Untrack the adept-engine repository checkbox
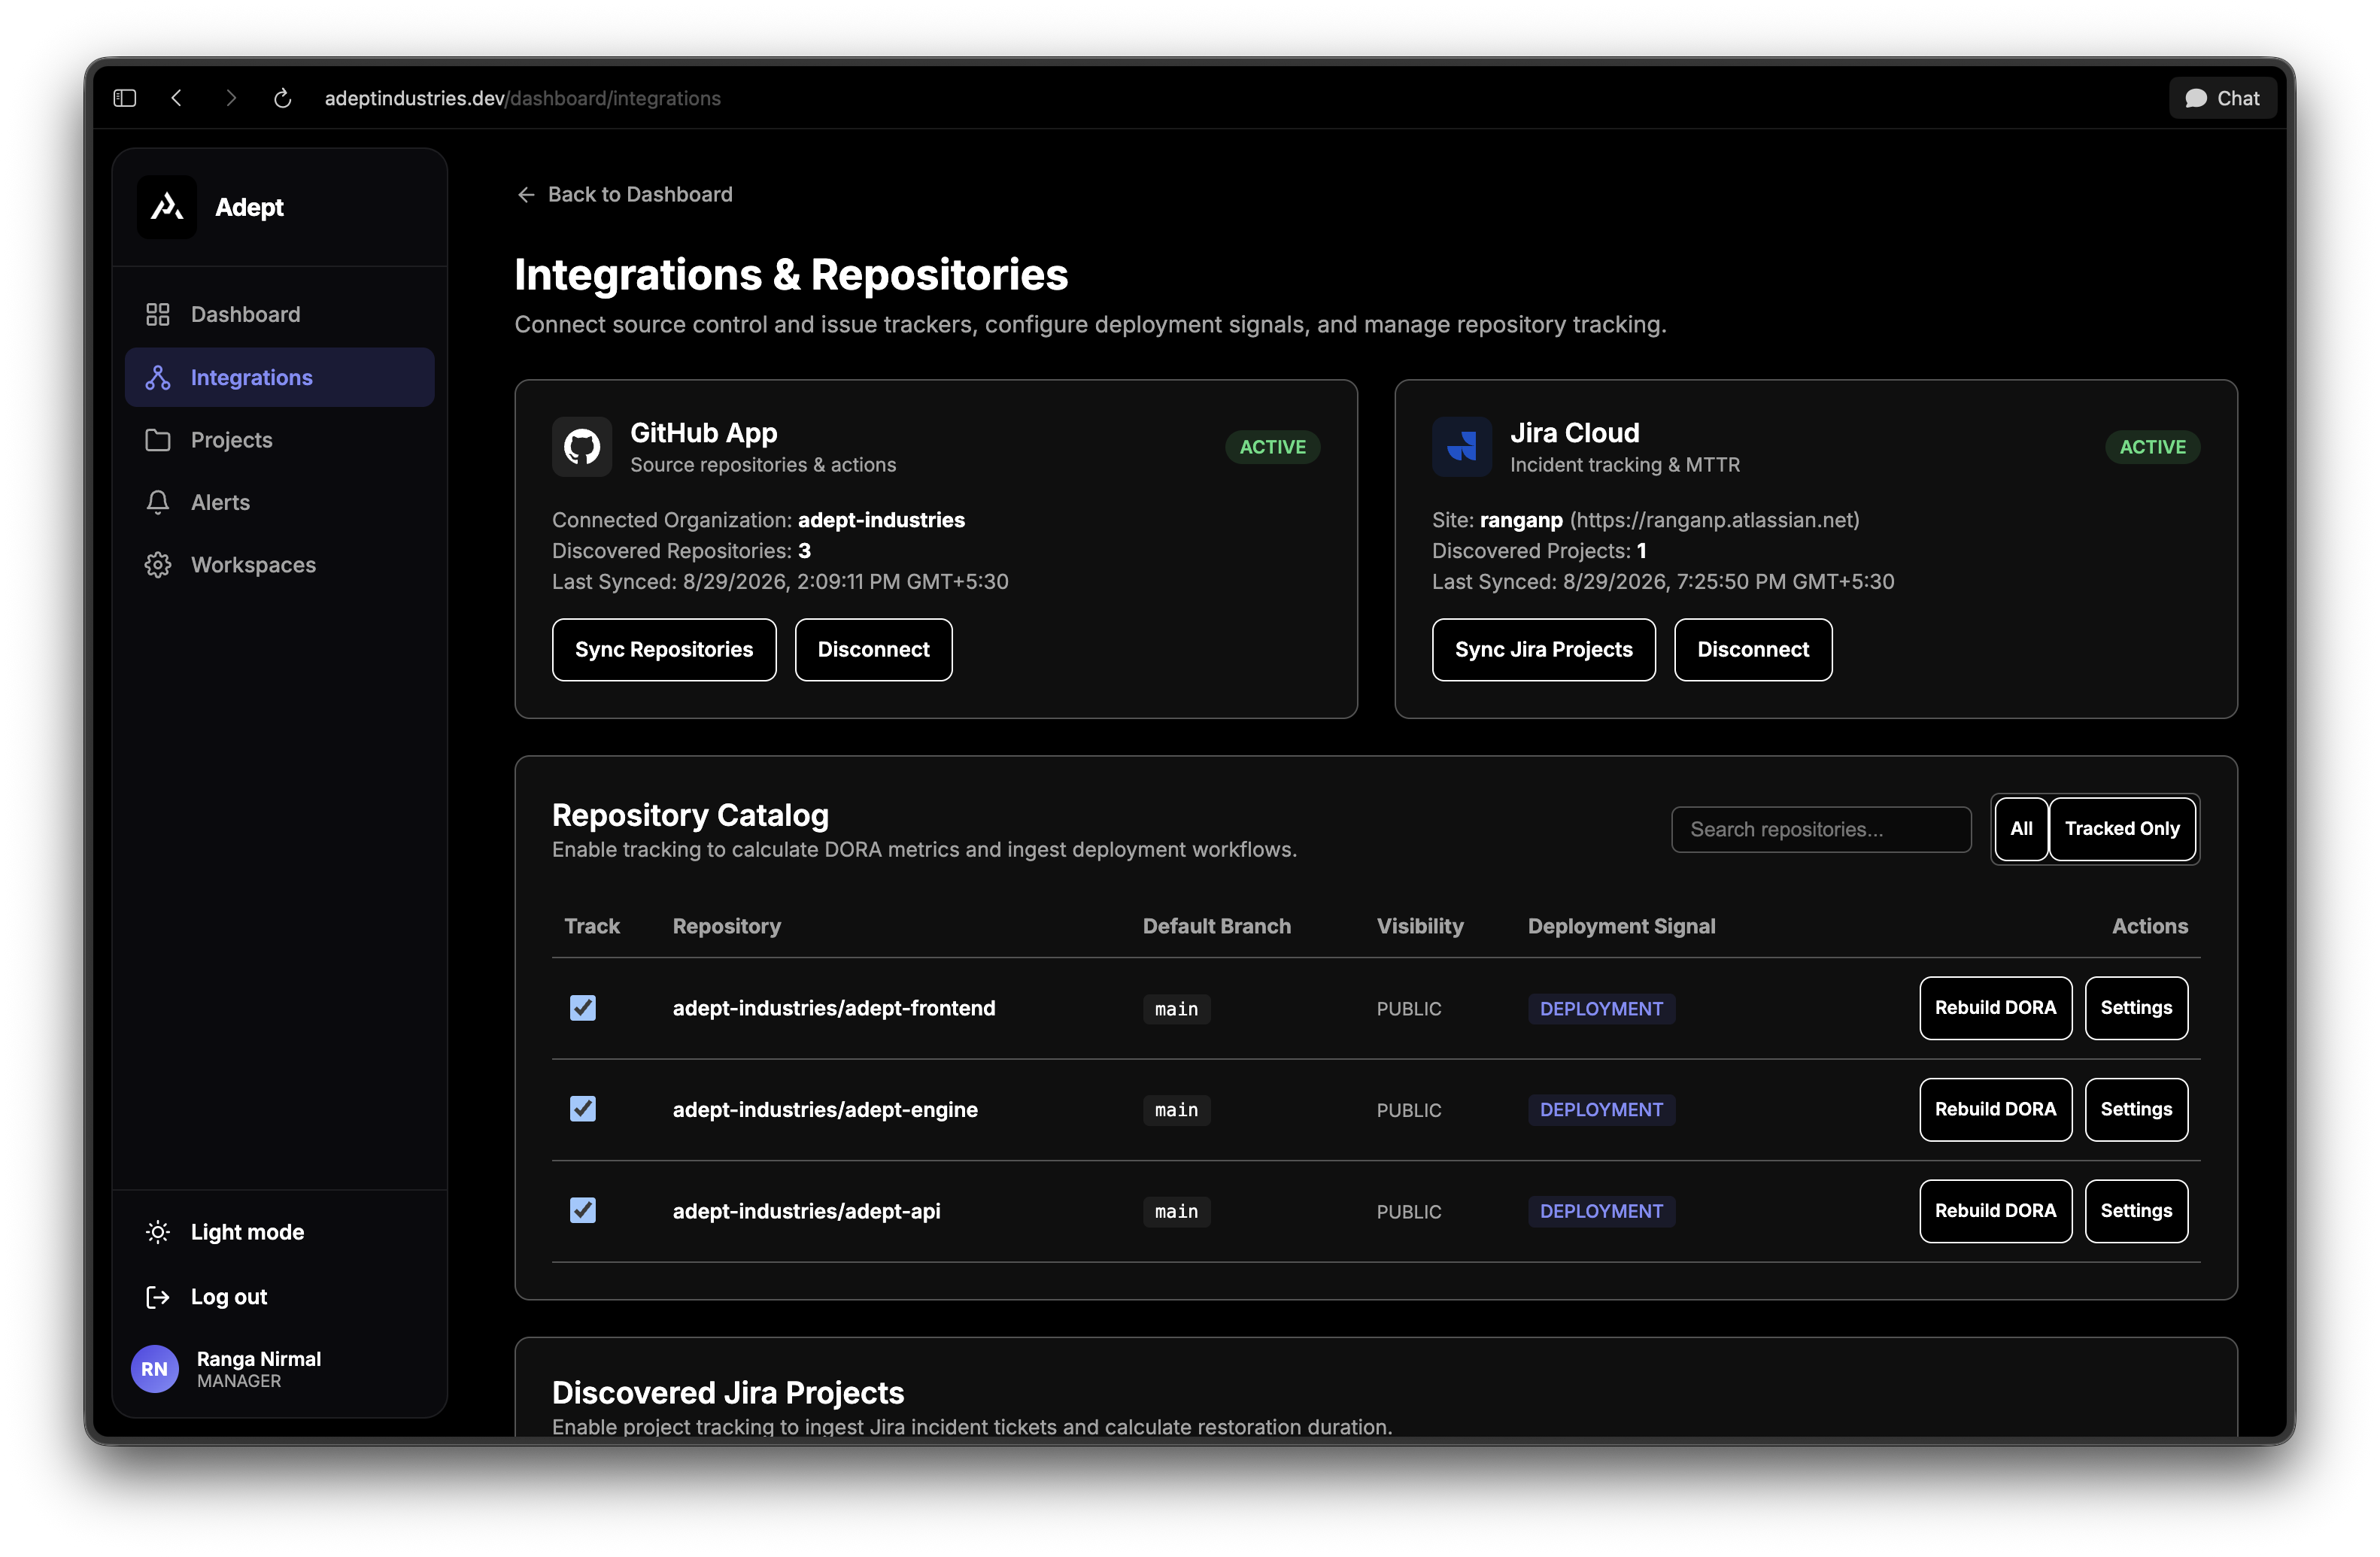Image resolution: width=2380 pixels, height=1557 pixels. coord(583,1109)
